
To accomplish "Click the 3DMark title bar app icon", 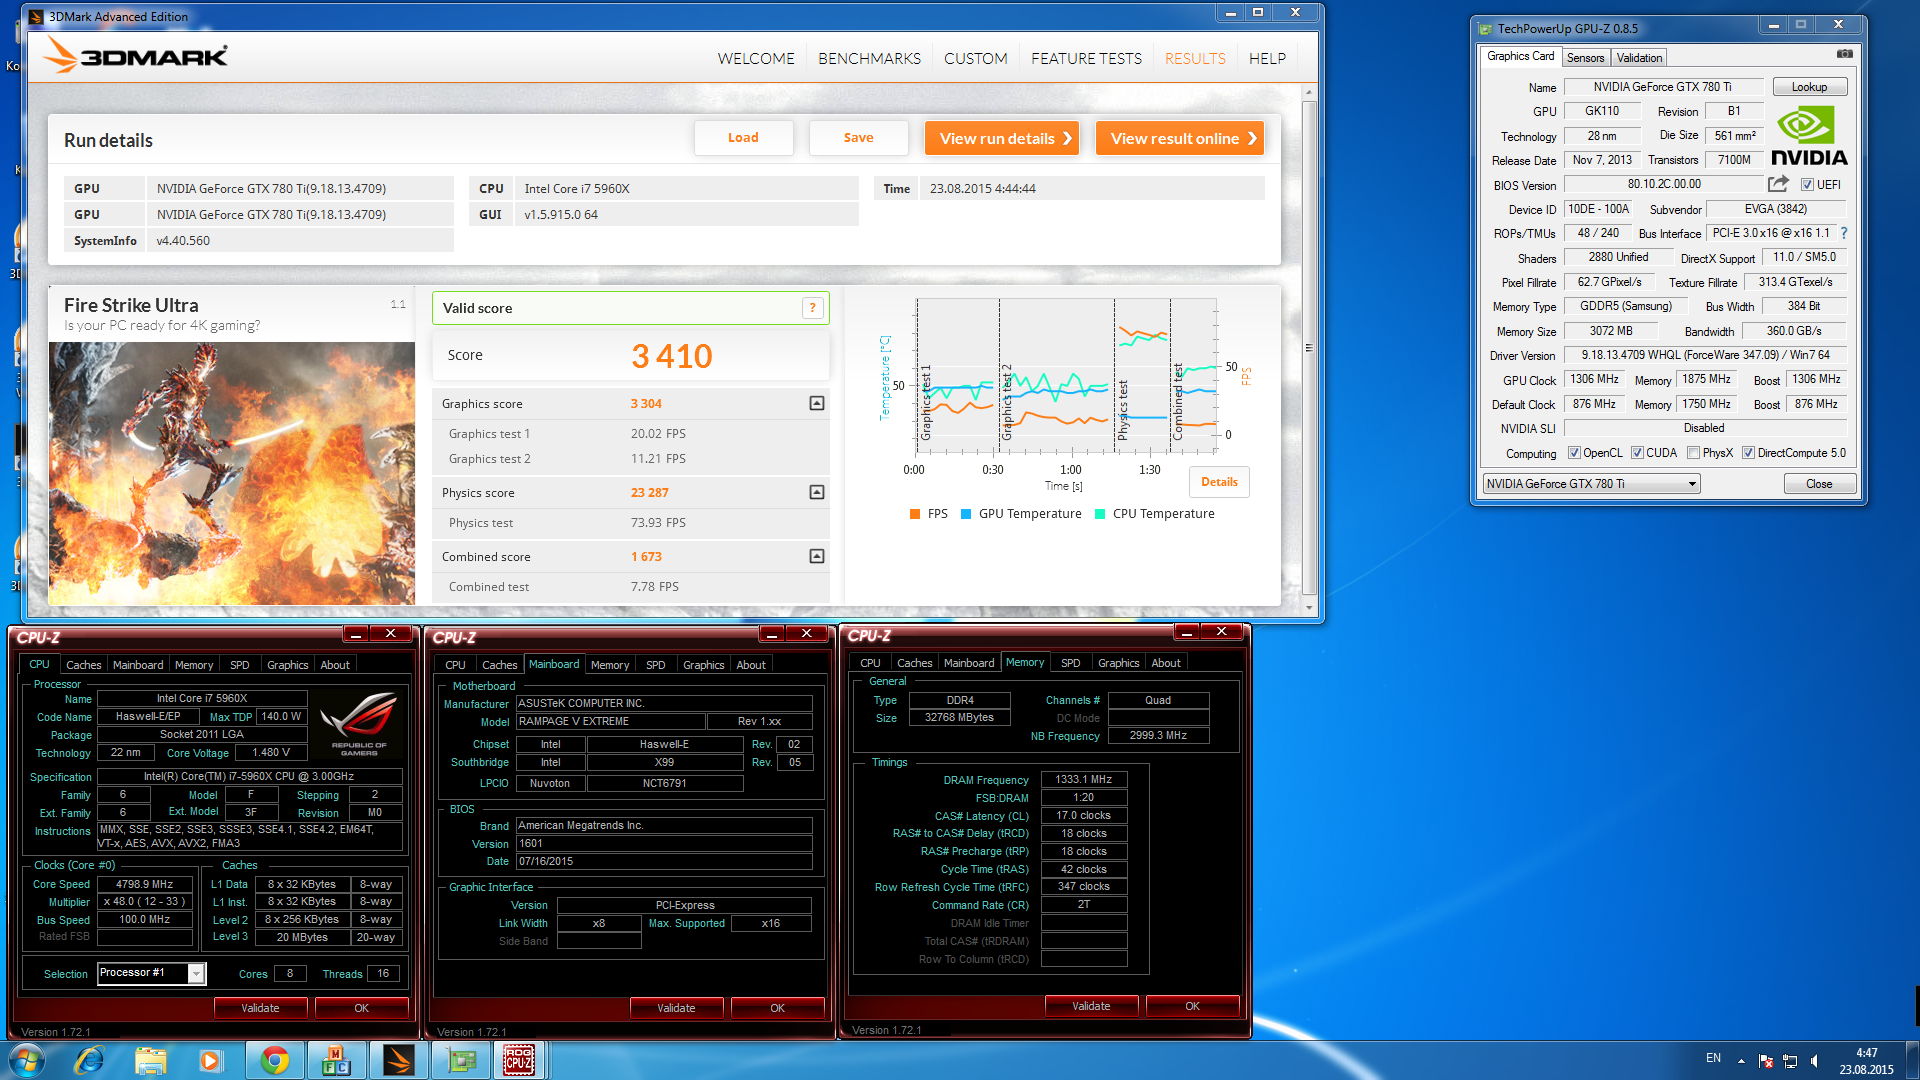I will point(37,16).
